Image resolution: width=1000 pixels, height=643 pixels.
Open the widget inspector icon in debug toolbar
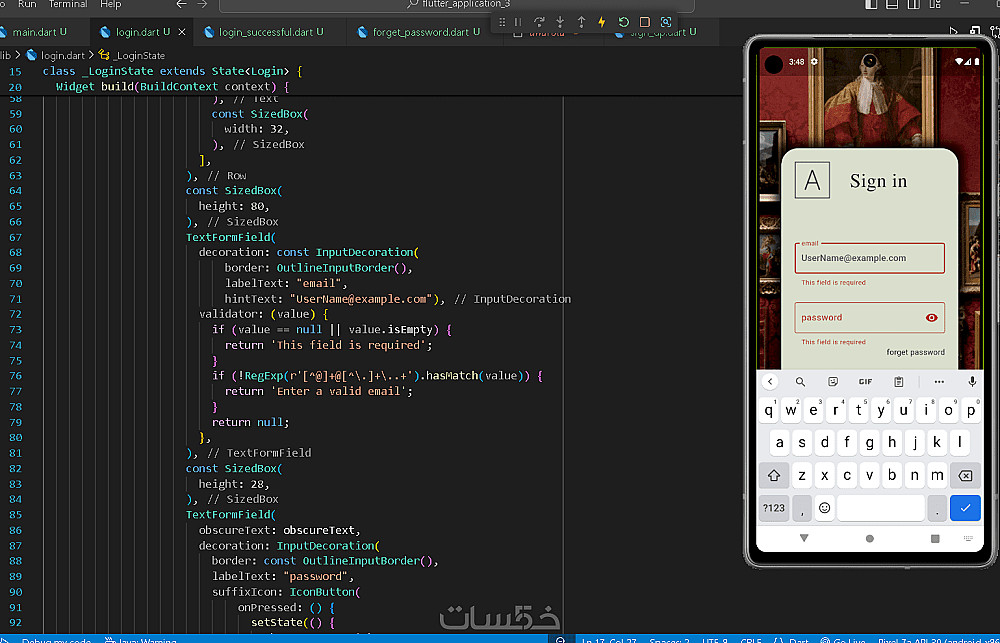coord(667,22)
